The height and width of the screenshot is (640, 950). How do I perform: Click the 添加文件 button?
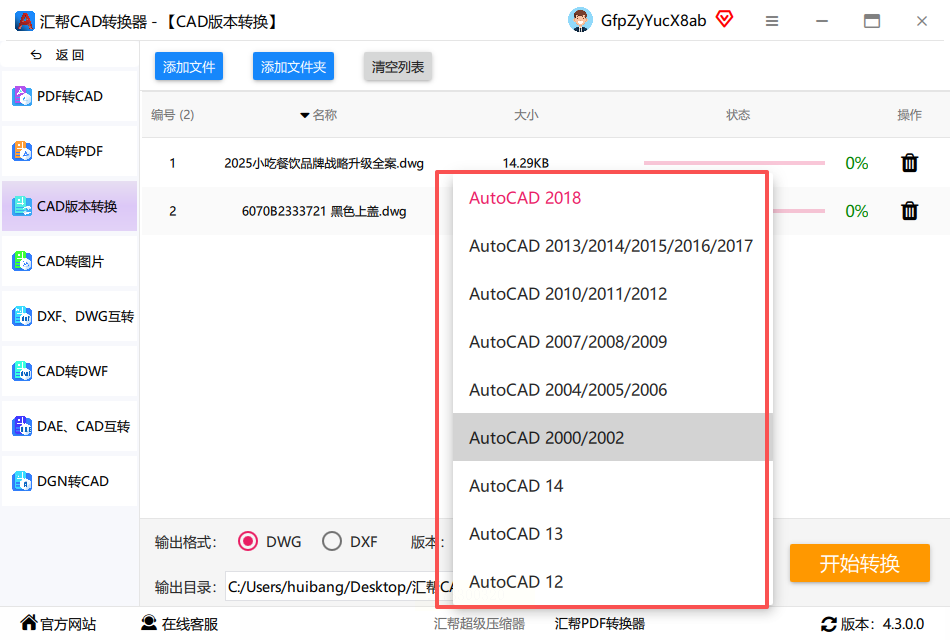[x=188, y=66]
